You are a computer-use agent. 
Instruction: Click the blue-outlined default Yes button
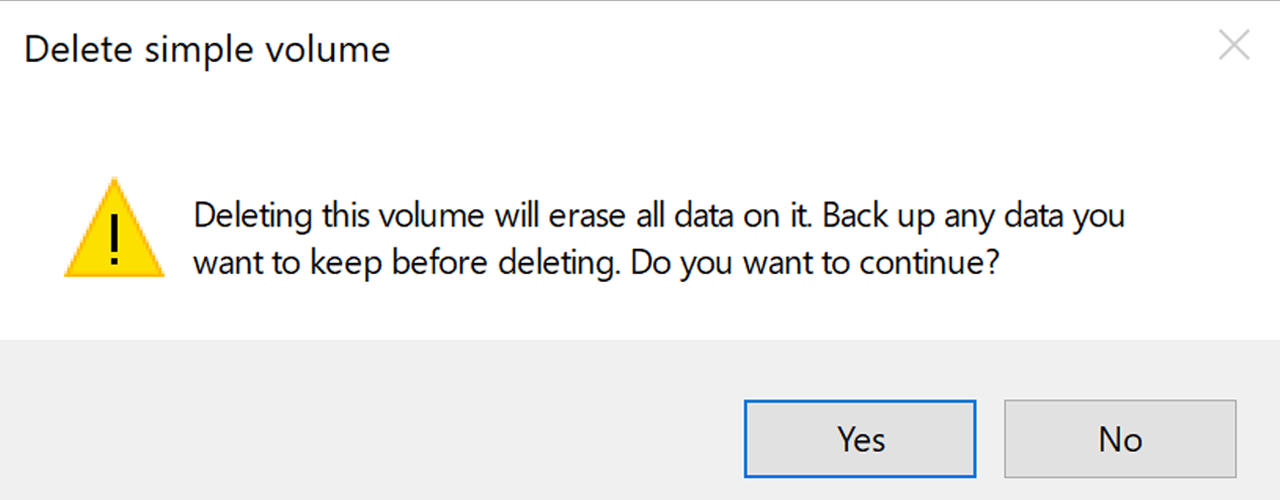pos(860,439)
